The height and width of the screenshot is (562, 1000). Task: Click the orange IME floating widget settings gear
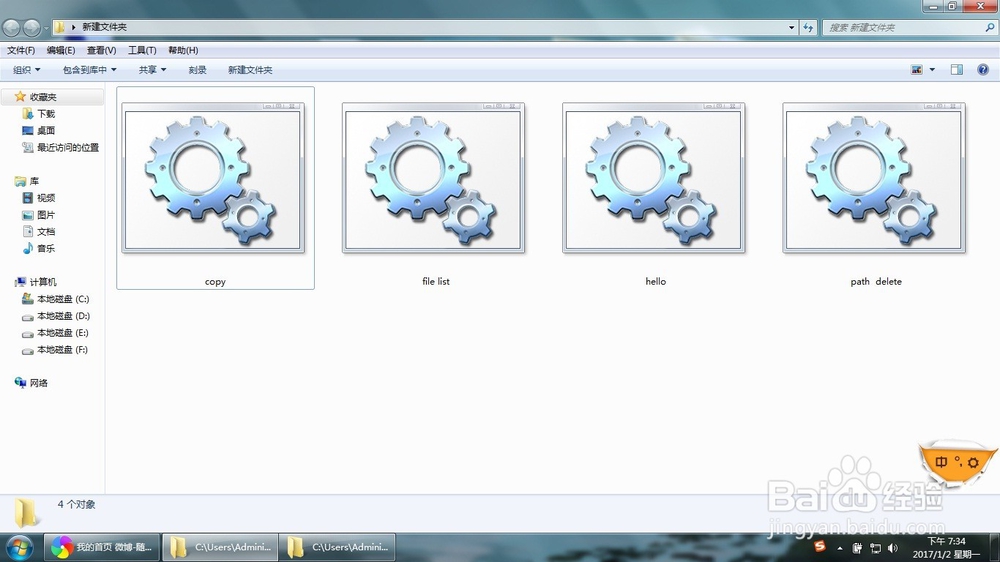pos(973,462)
